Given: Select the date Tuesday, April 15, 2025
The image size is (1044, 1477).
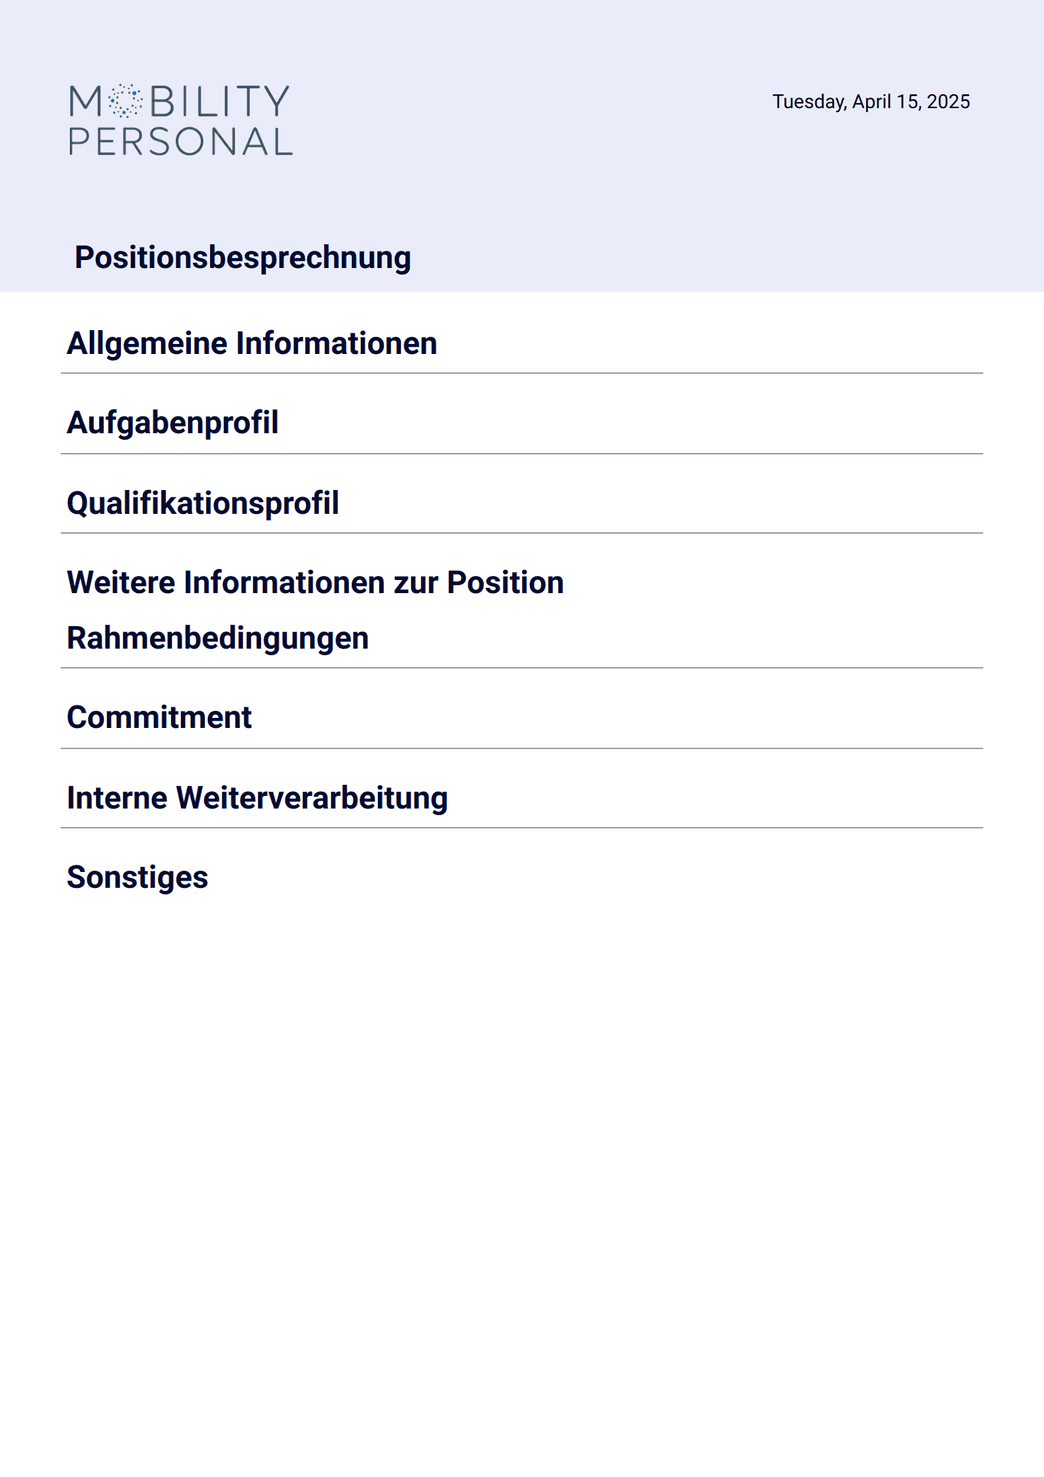Looking at the screenshot, I should point(871,102).
